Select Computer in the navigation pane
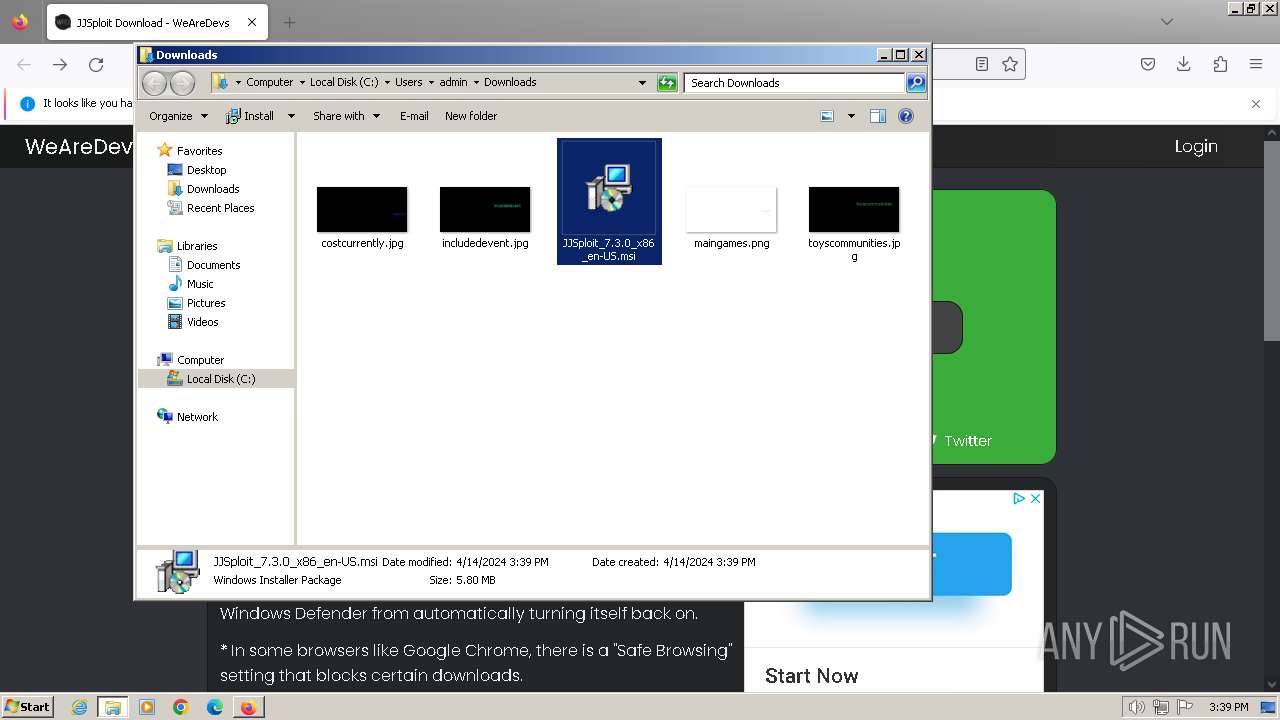Viewport: 1280px width, 720px height. (200, 360)
